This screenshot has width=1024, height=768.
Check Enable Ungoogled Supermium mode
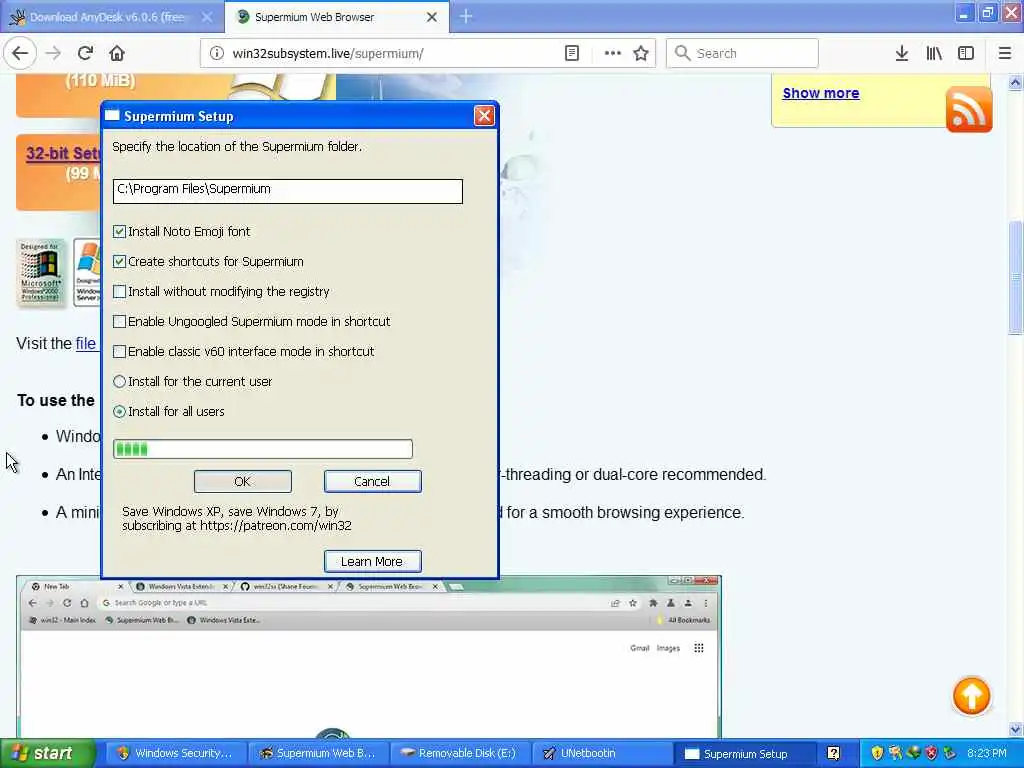[x=119, y=321]
